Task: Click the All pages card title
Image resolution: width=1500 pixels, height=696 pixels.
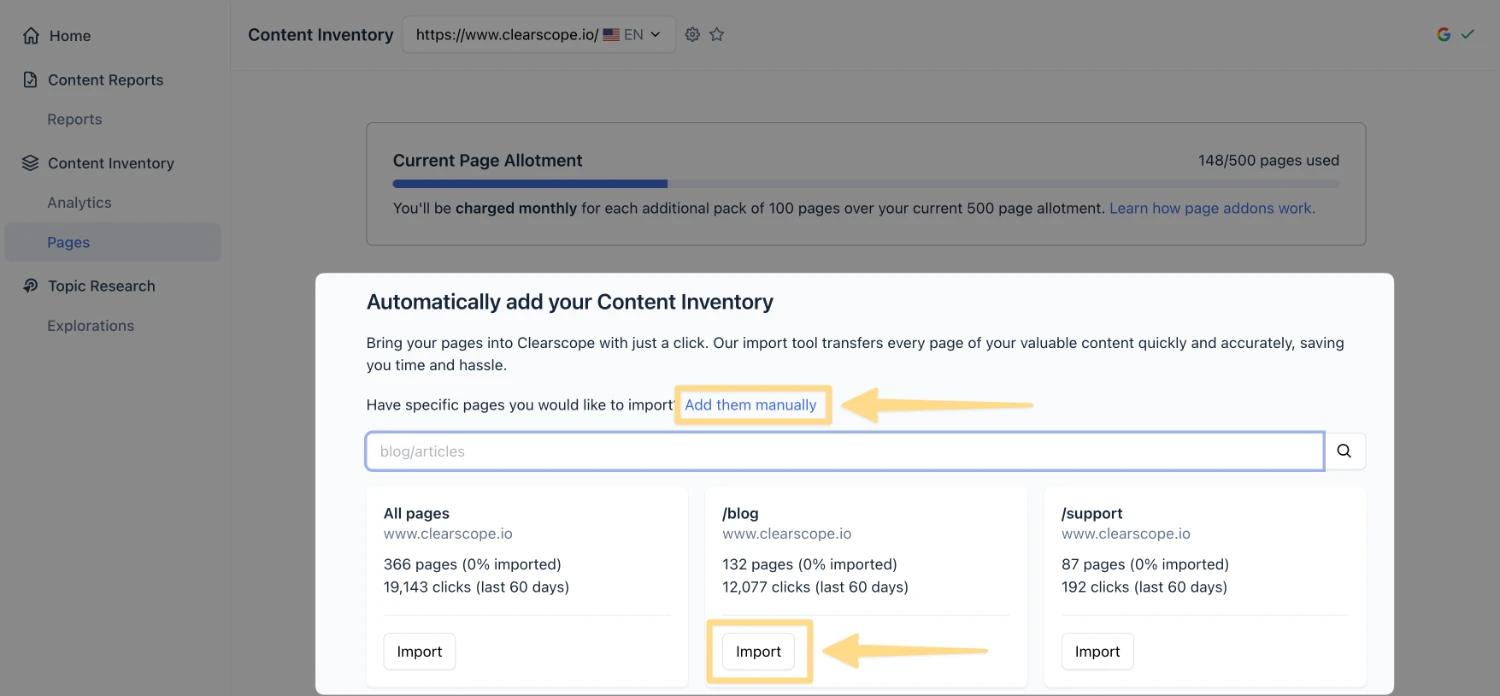Action: [416, 514]
